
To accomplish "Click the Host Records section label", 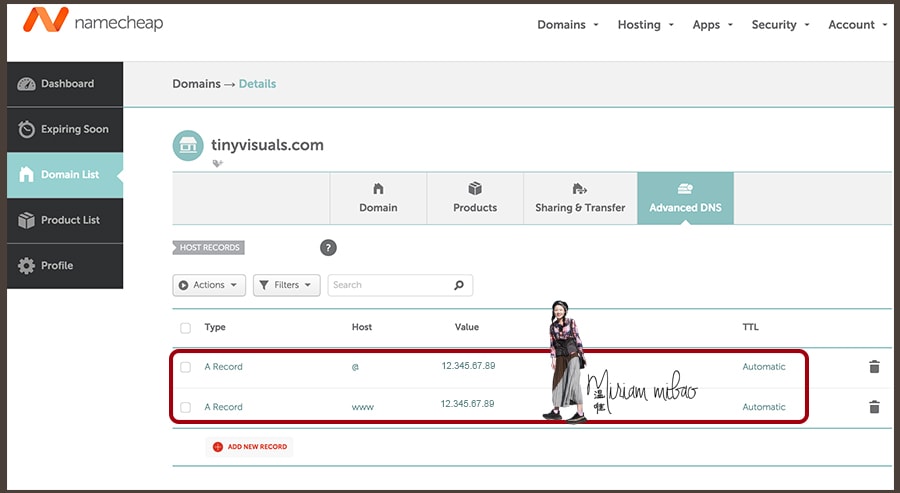I will (209, 247).
